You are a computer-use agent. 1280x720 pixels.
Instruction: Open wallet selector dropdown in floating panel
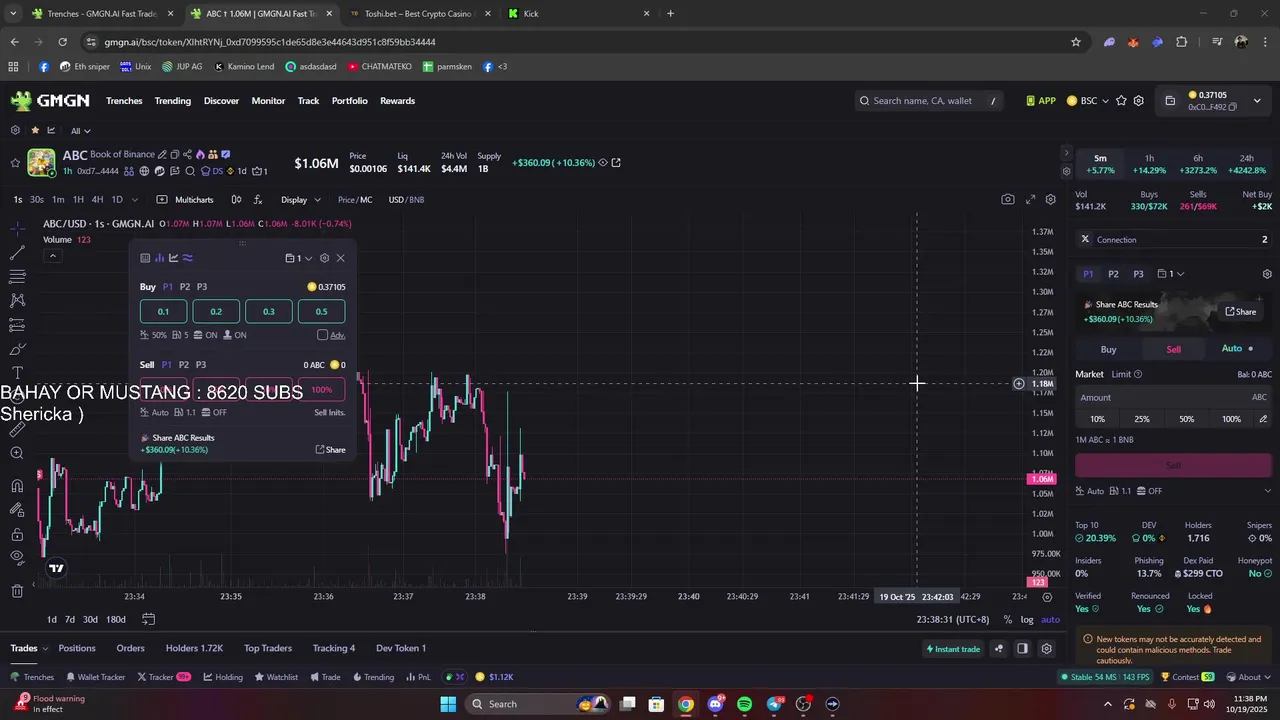[x=299, y=258]
